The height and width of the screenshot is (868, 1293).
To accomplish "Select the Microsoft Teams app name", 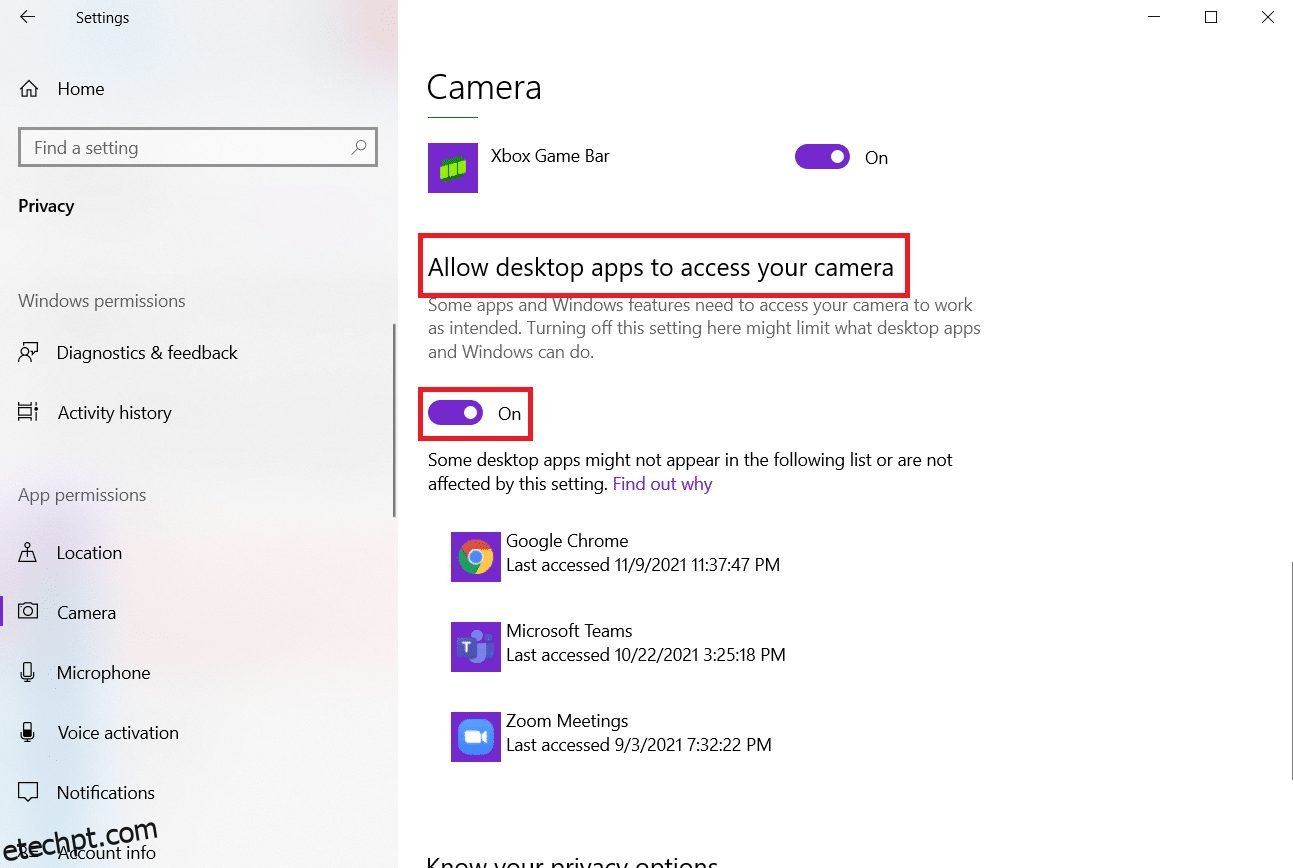I will tap(569, 631).
